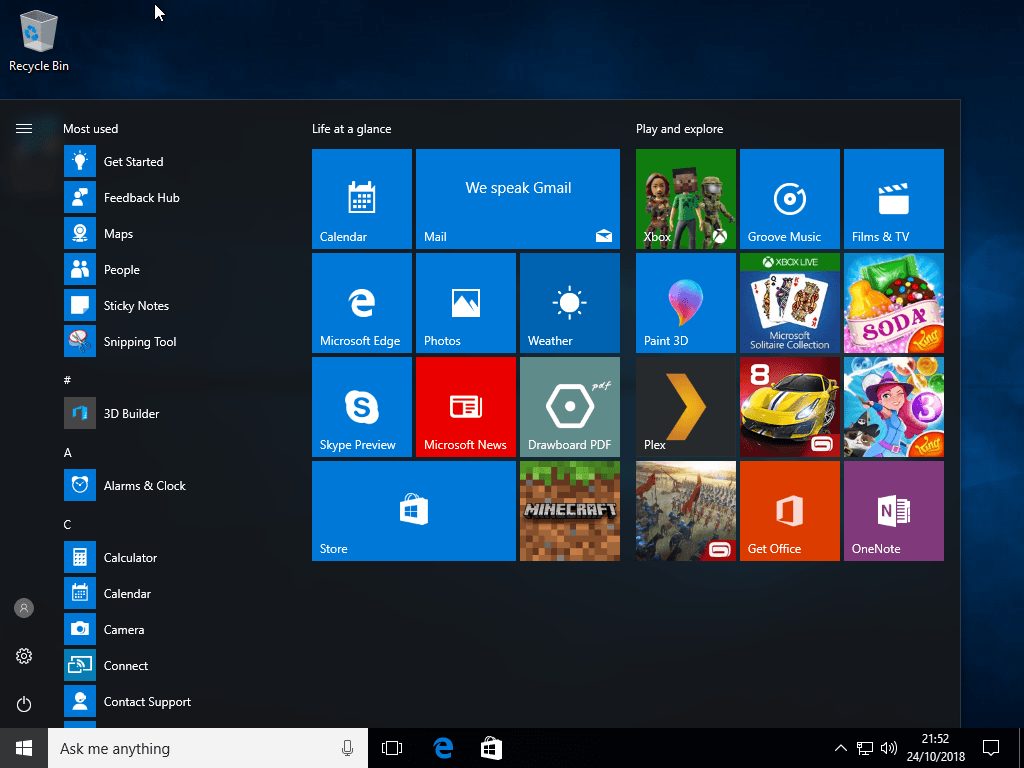1024x768 pixels.
Task: Select the letter A group header
Action: pyautogui.click(x=68, y=453)
